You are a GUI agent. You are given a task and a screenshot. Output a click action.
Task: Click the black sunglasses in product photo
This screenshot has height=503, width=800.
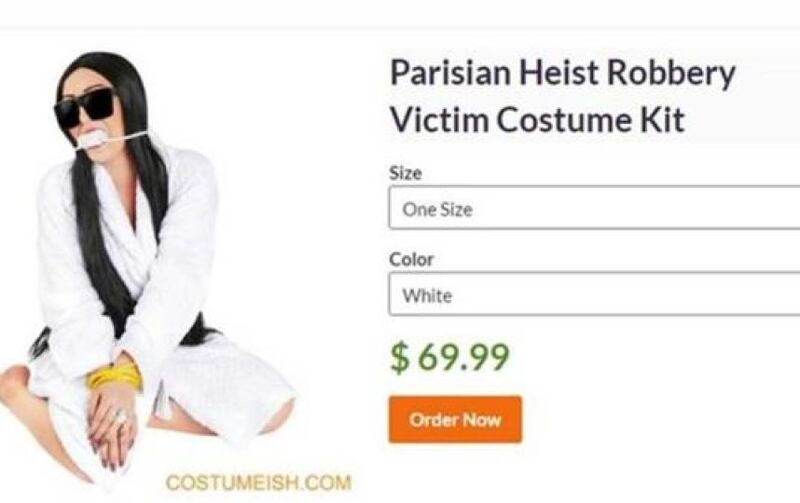(x=86, y=109)
